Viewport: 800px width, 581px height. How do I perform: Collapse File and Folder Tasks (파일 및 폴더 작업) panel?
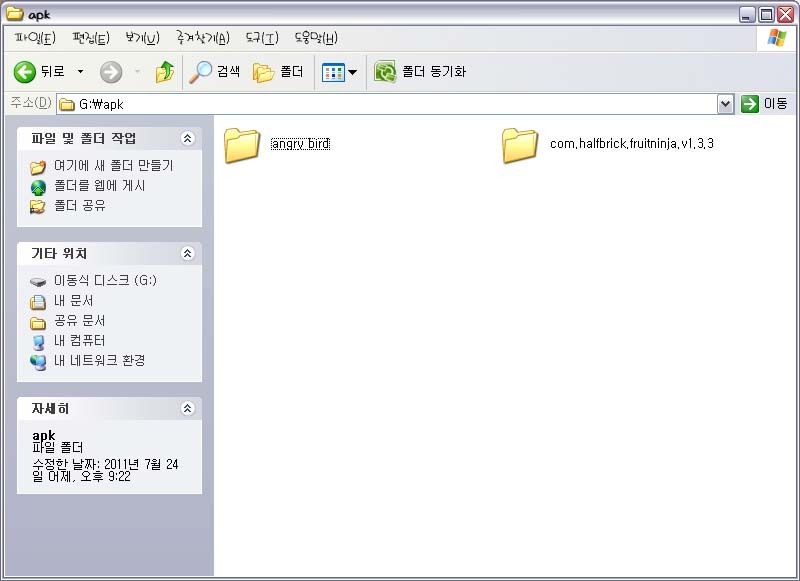[x=188, y=138]
